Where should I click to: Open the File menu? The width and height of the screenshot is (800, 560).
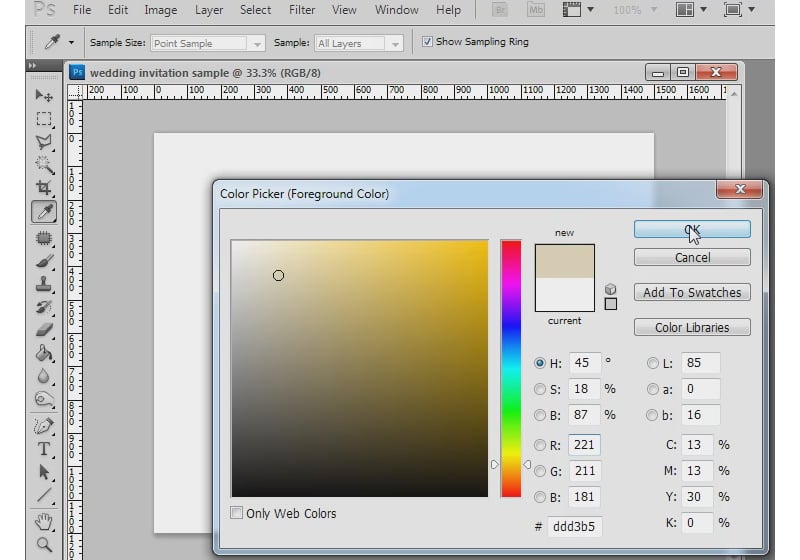tap(82, 10)
